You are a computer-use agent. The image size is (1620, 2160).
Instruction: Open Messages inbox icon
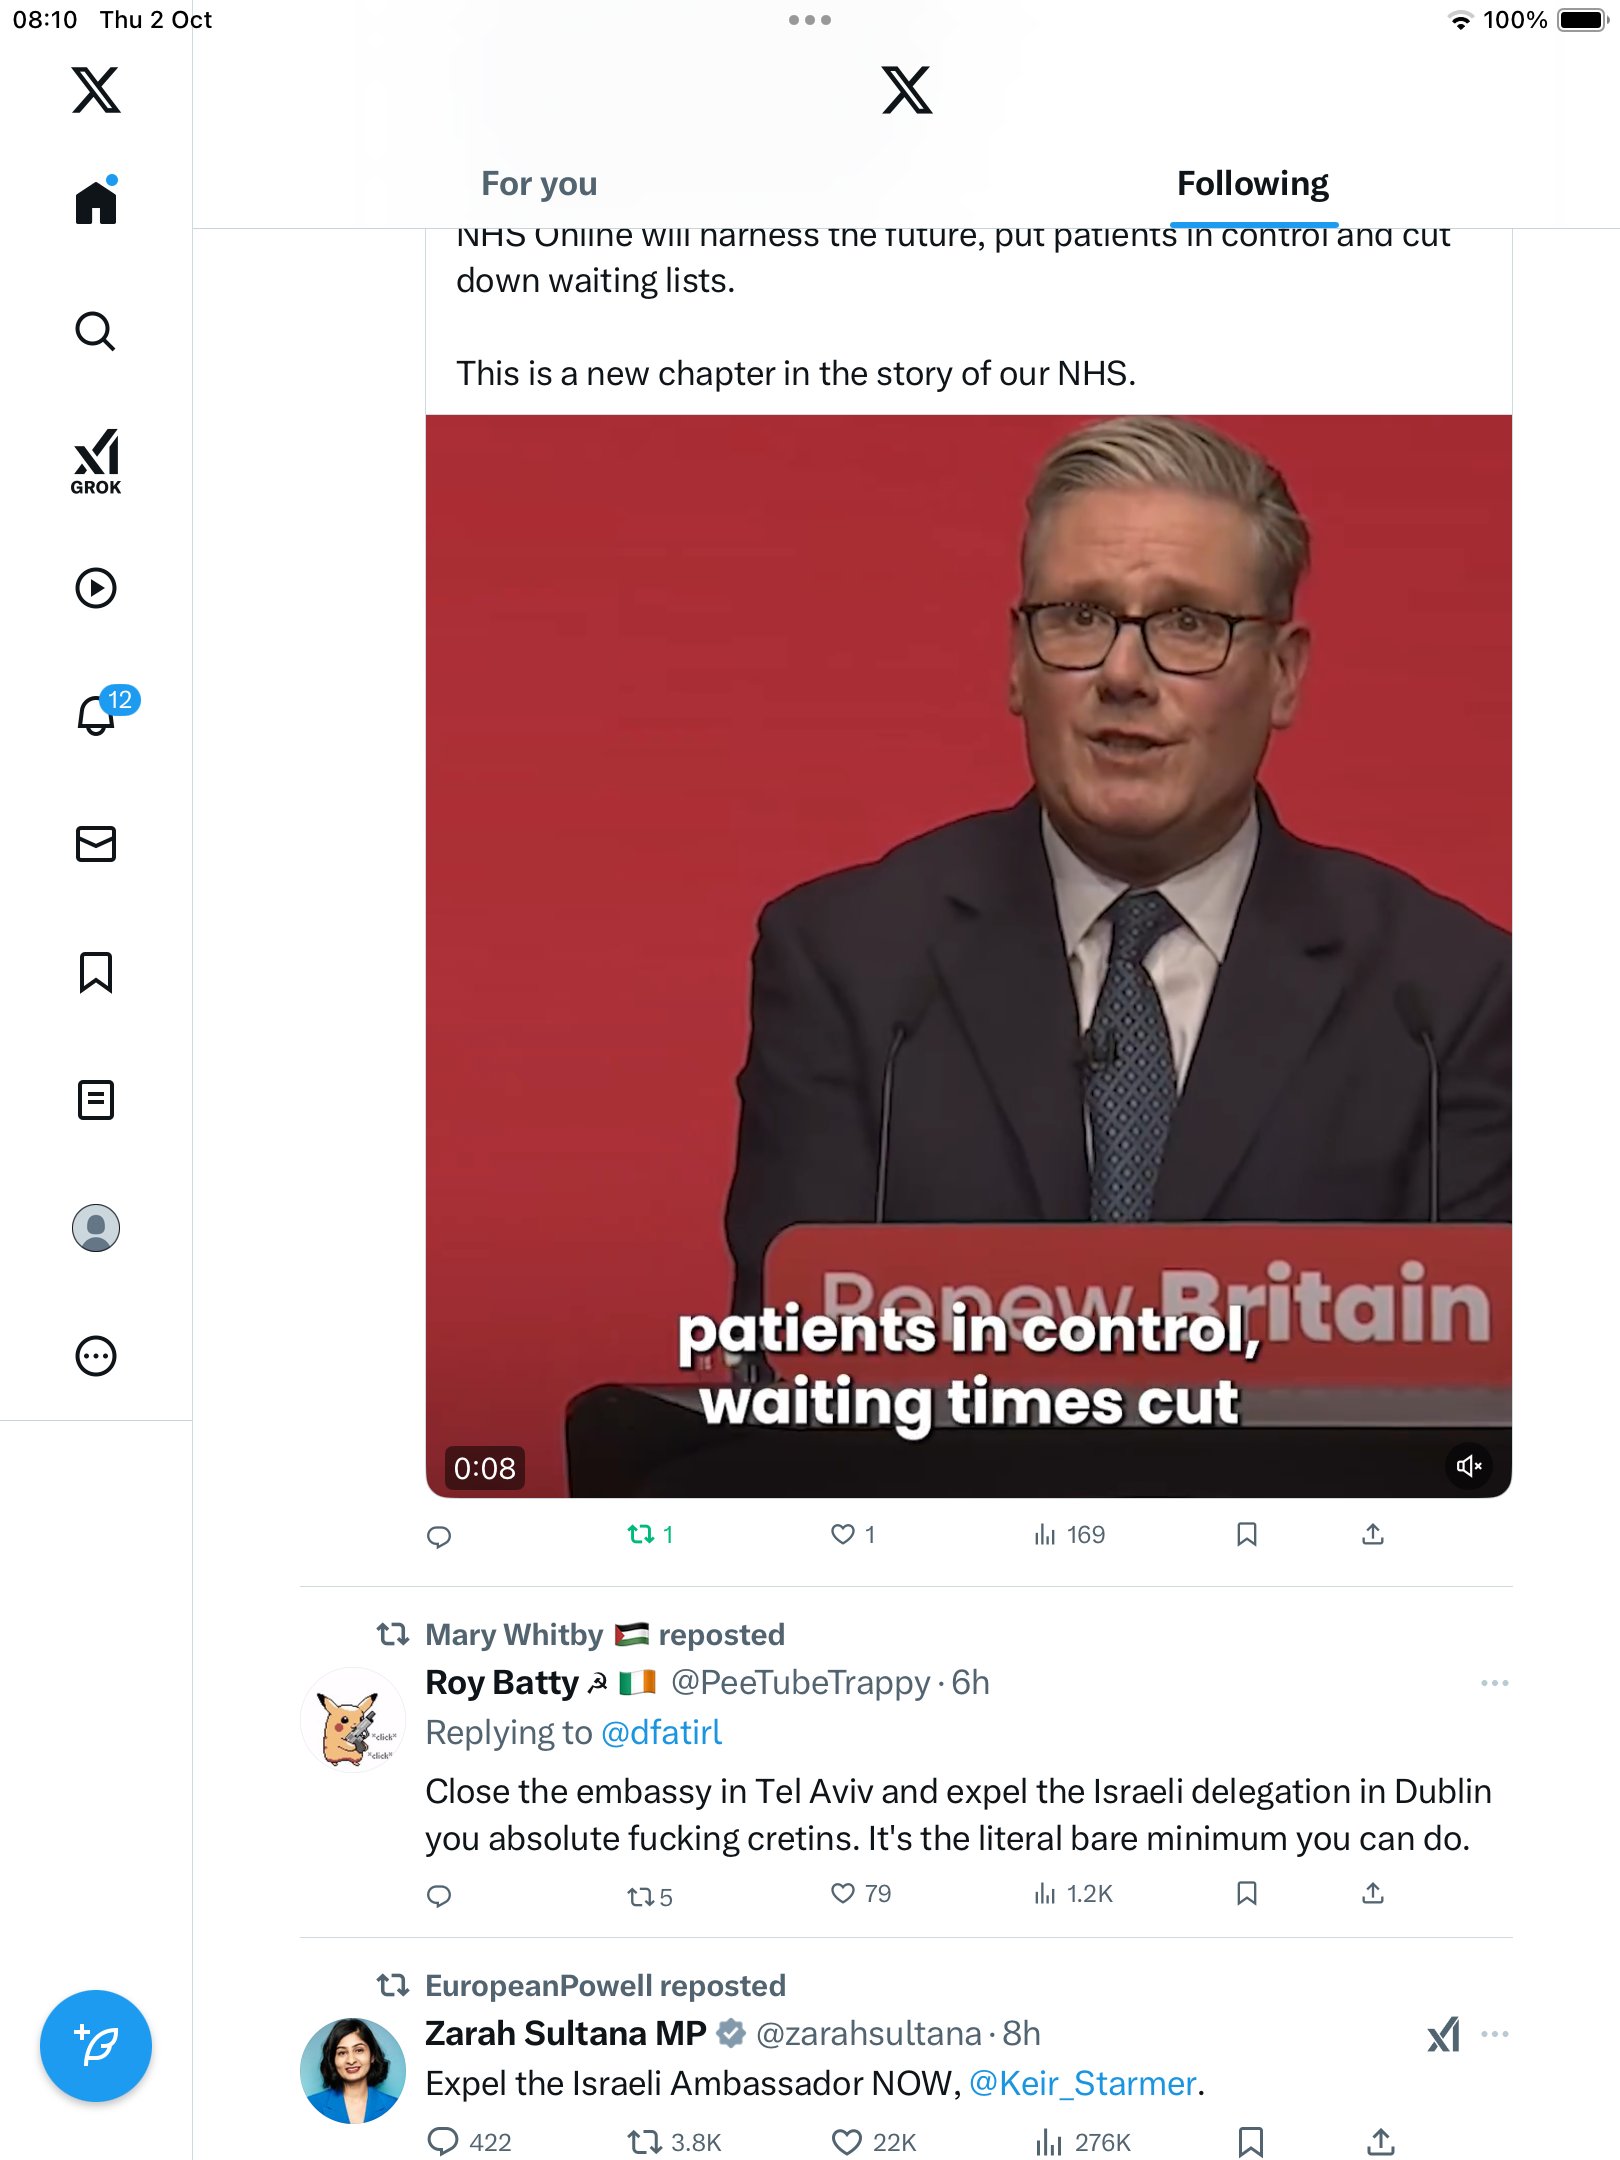[x=96, y=844]
